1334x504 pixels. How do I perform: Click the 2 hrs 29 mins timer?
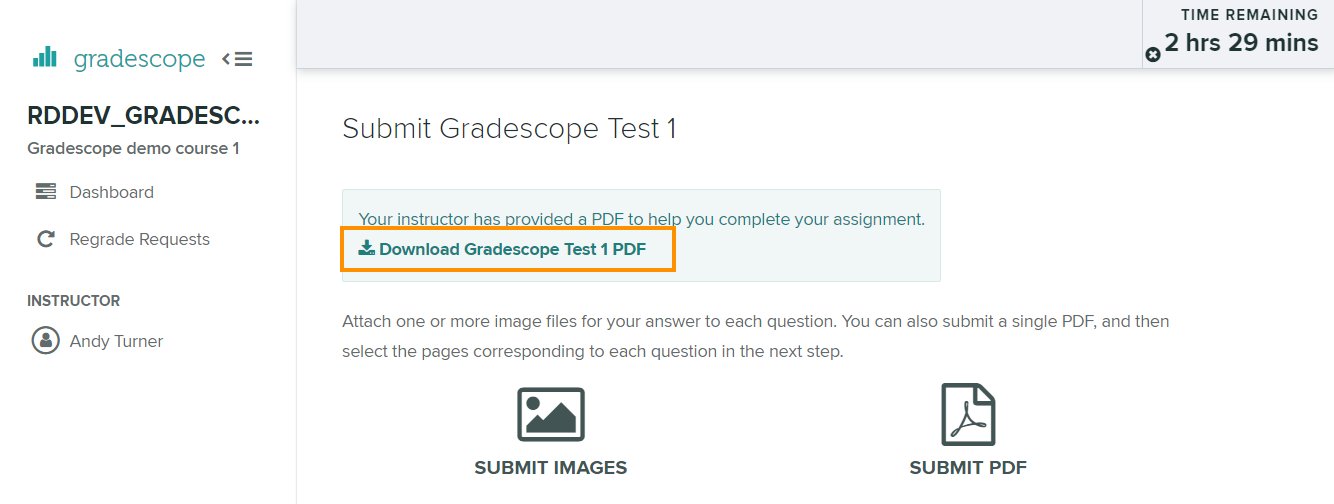1241,43
